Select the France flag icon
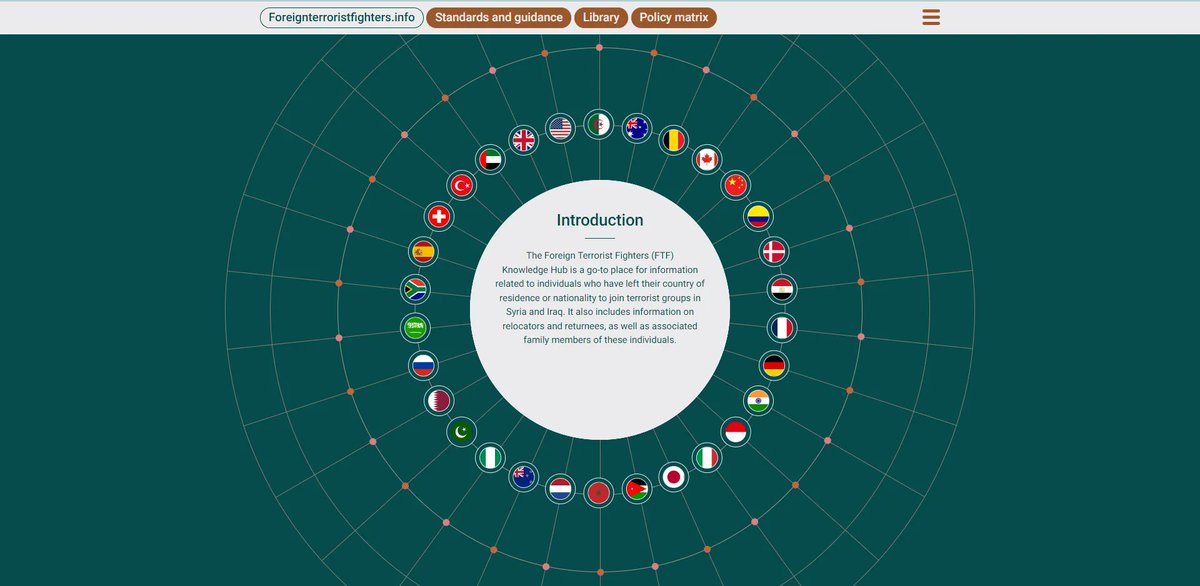Viewport: 1200px width, 586px height. click(x=782, y=327)
